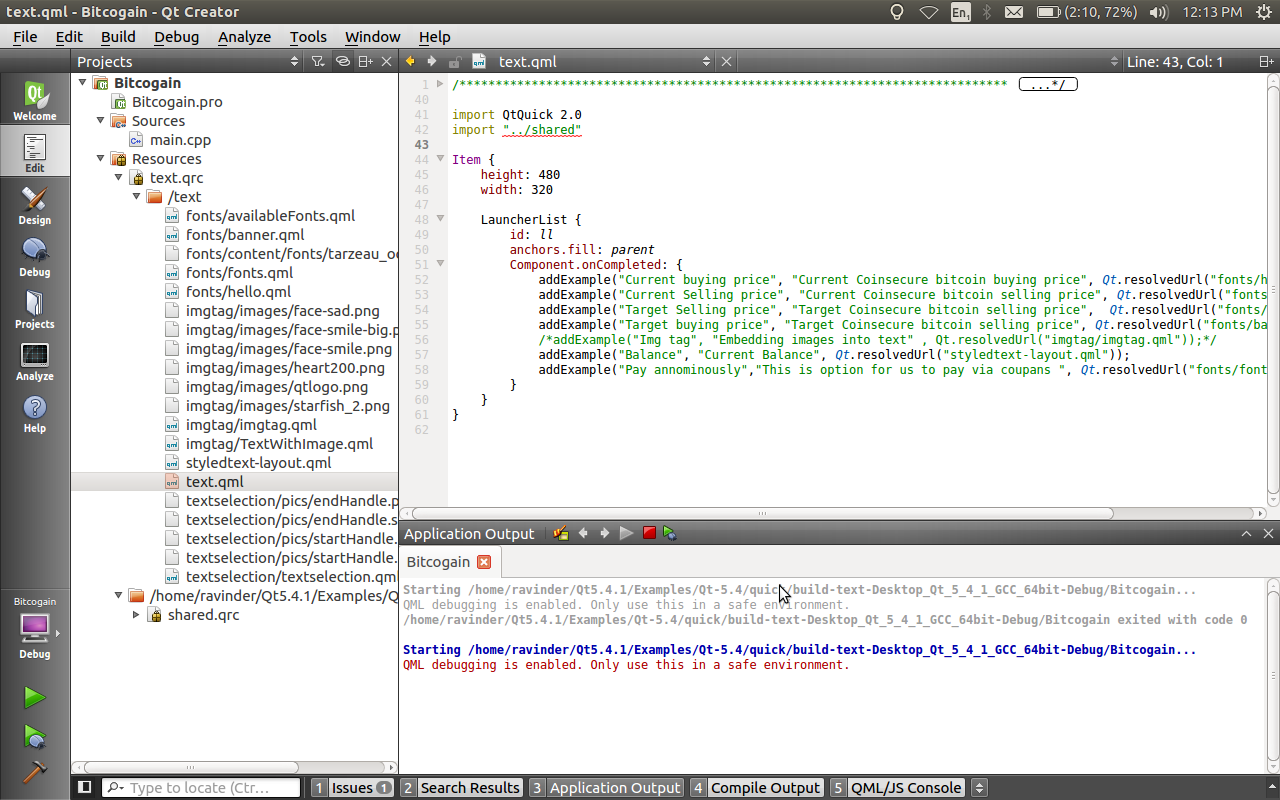Clear the Application Output pane
The width and height of the screenshot is (1280, 800).
[x=561, y=533]
